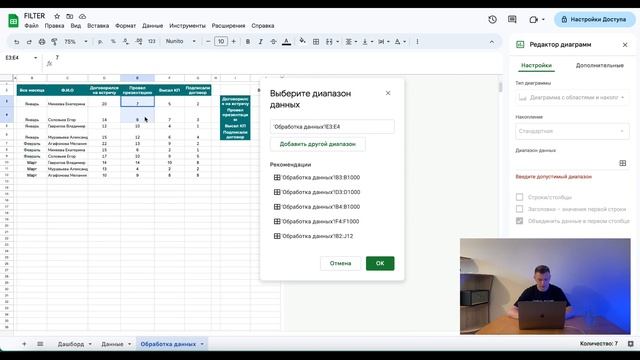The image size is (640, 360).
Task: Switch to the Дашборд sheet tab
Action: click(x=71, y=344)
